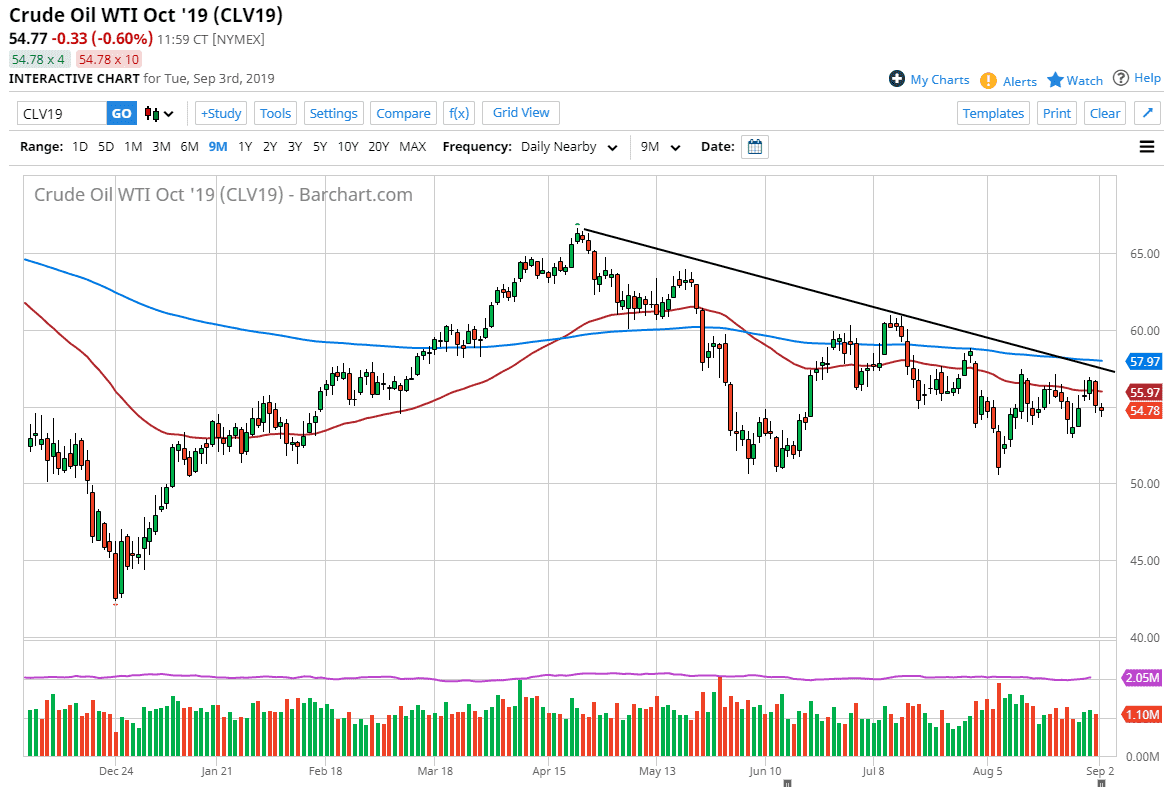Add chart to Watch list via star icon

(x=1057, y=79)
